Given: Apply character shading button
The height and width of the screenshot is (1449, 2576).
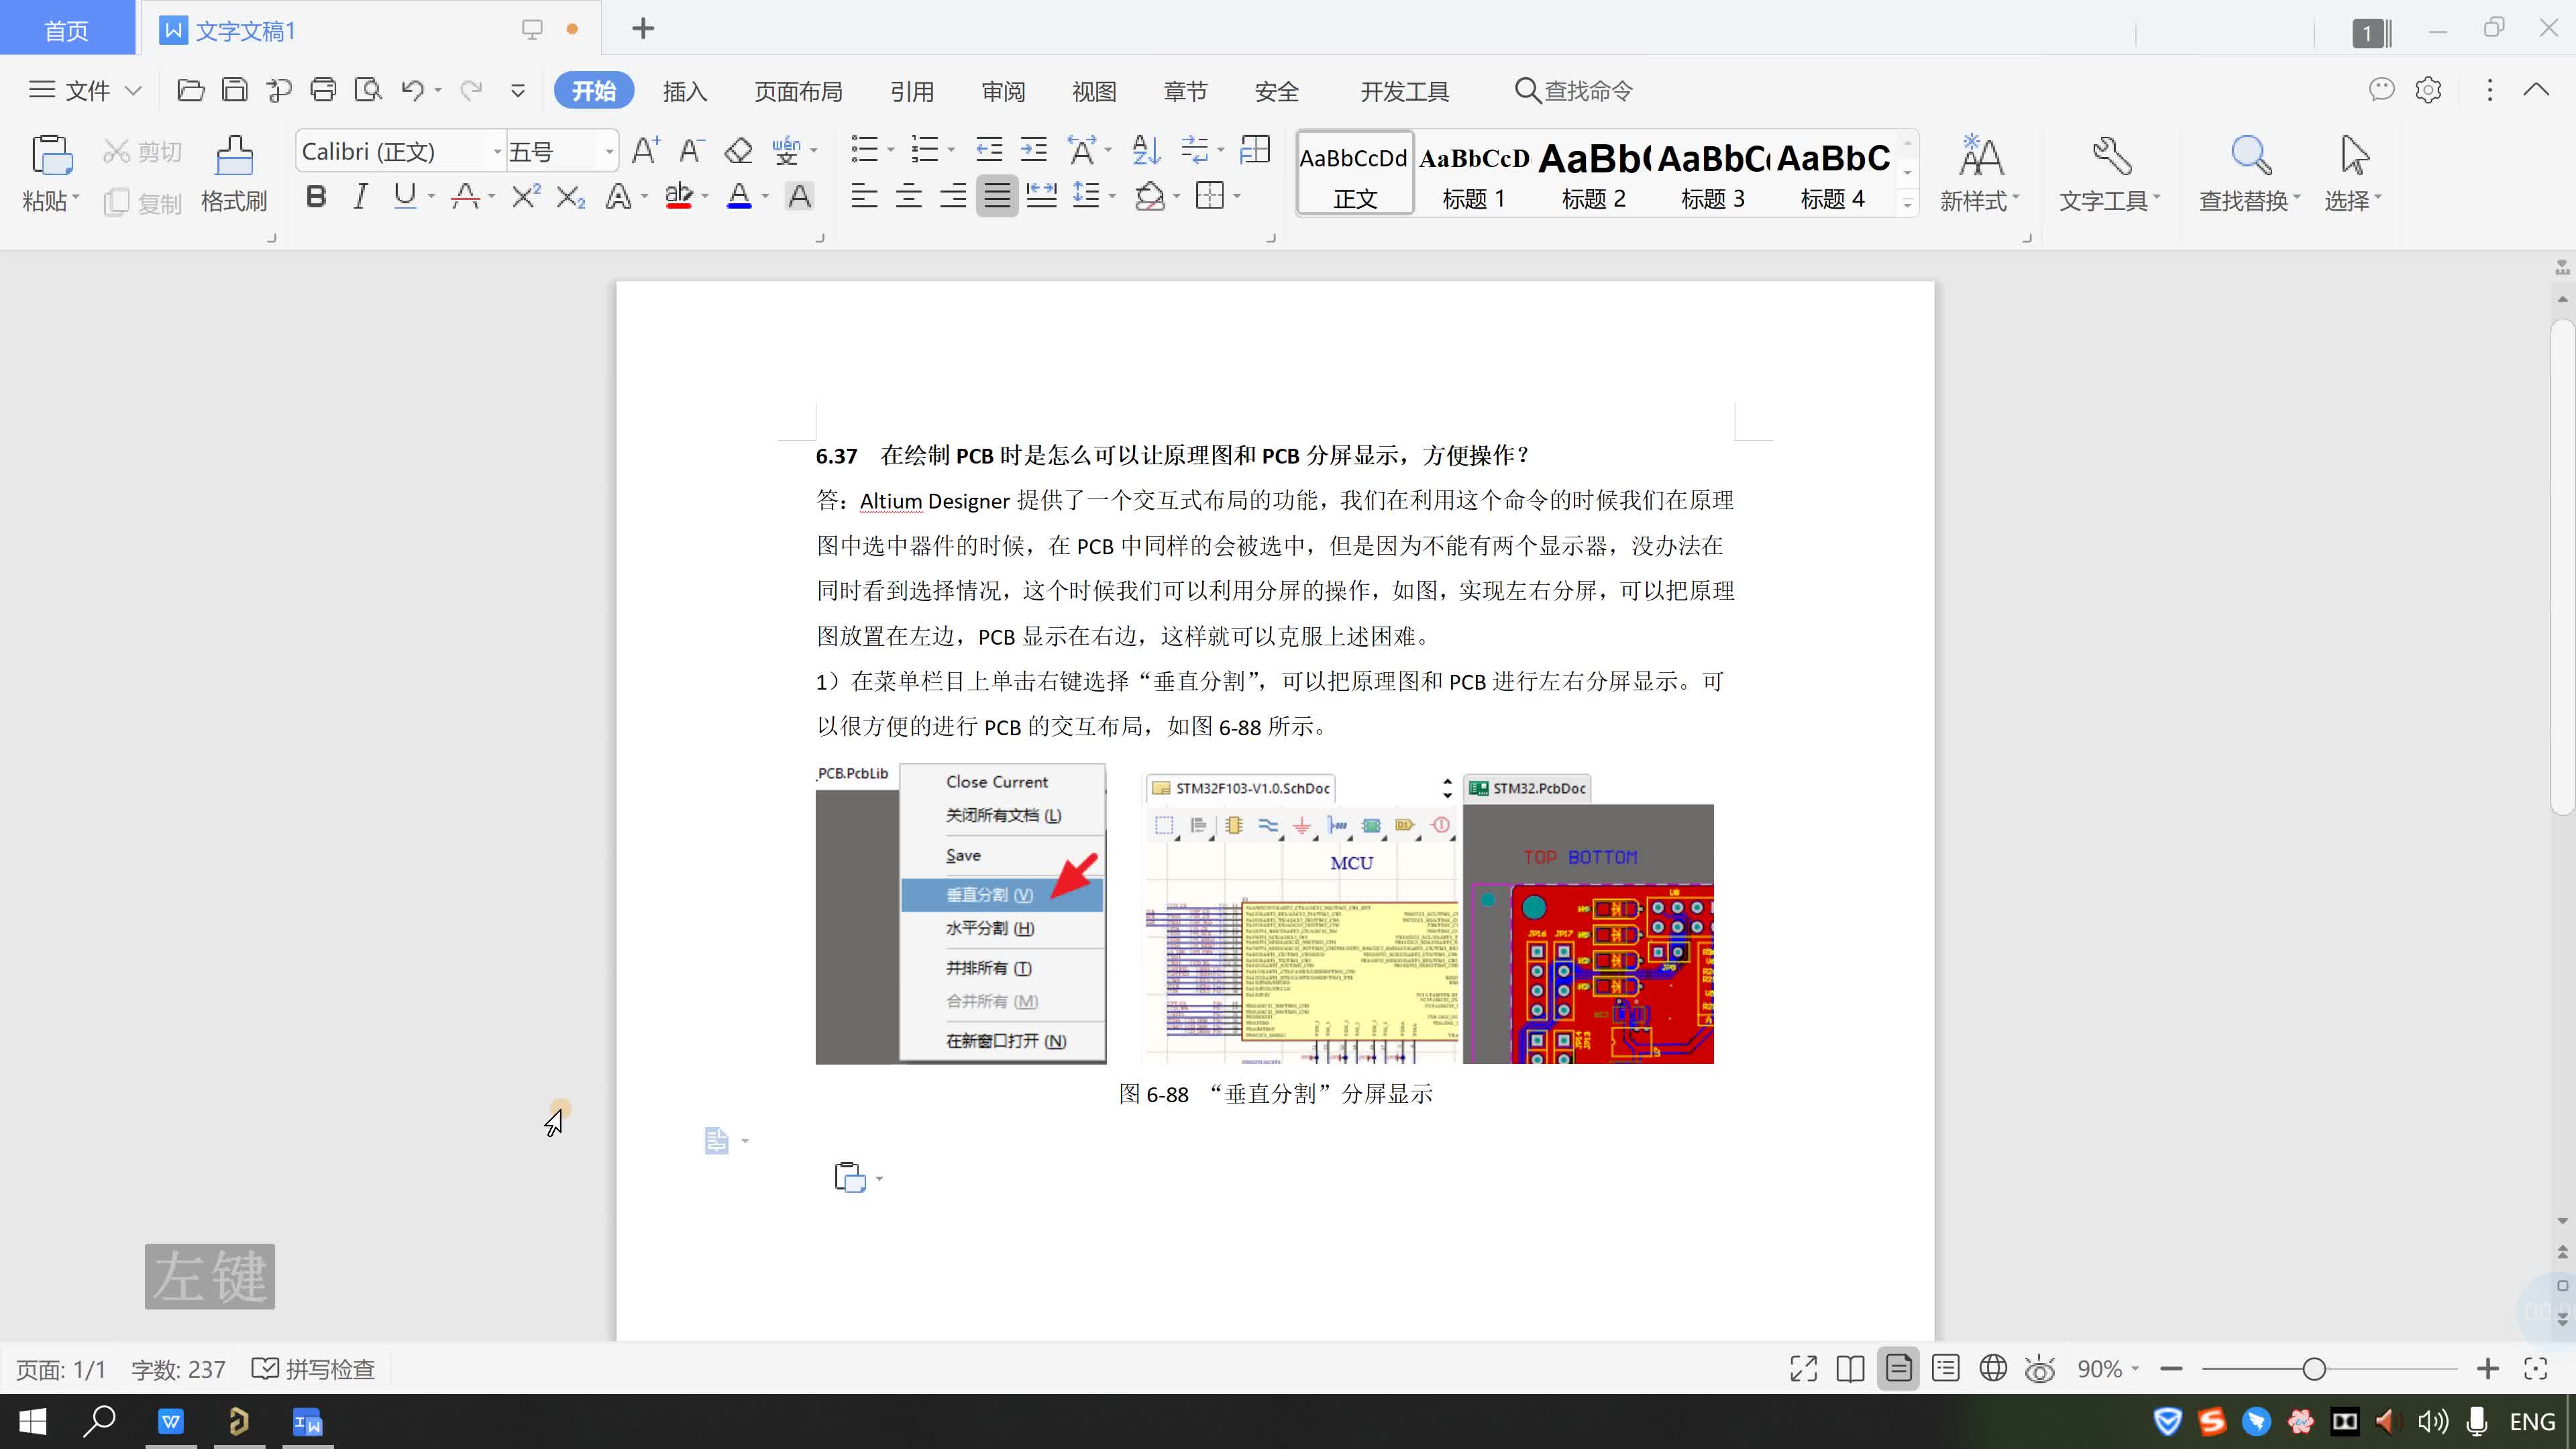Looking at the screenshot, I should (x=799, y=196).
